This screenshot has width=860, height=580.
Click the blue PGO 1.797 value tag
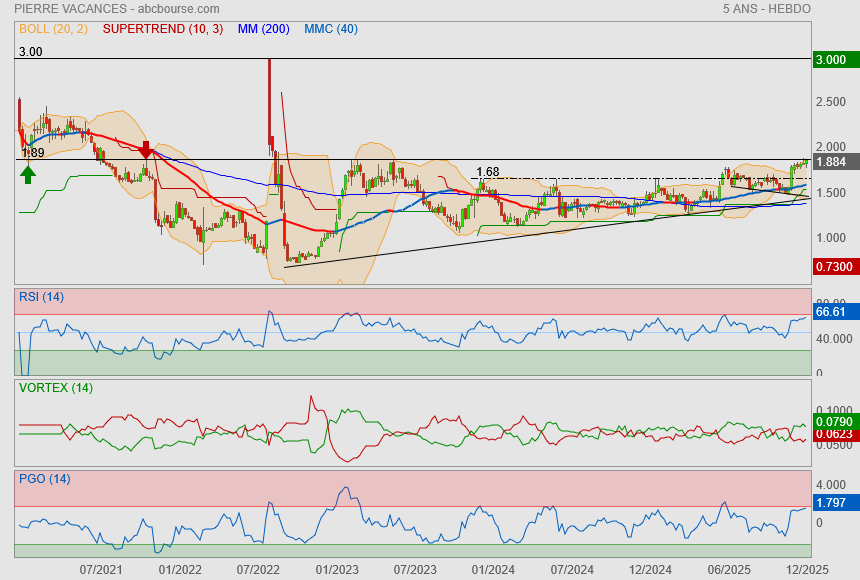pos(832,503)
